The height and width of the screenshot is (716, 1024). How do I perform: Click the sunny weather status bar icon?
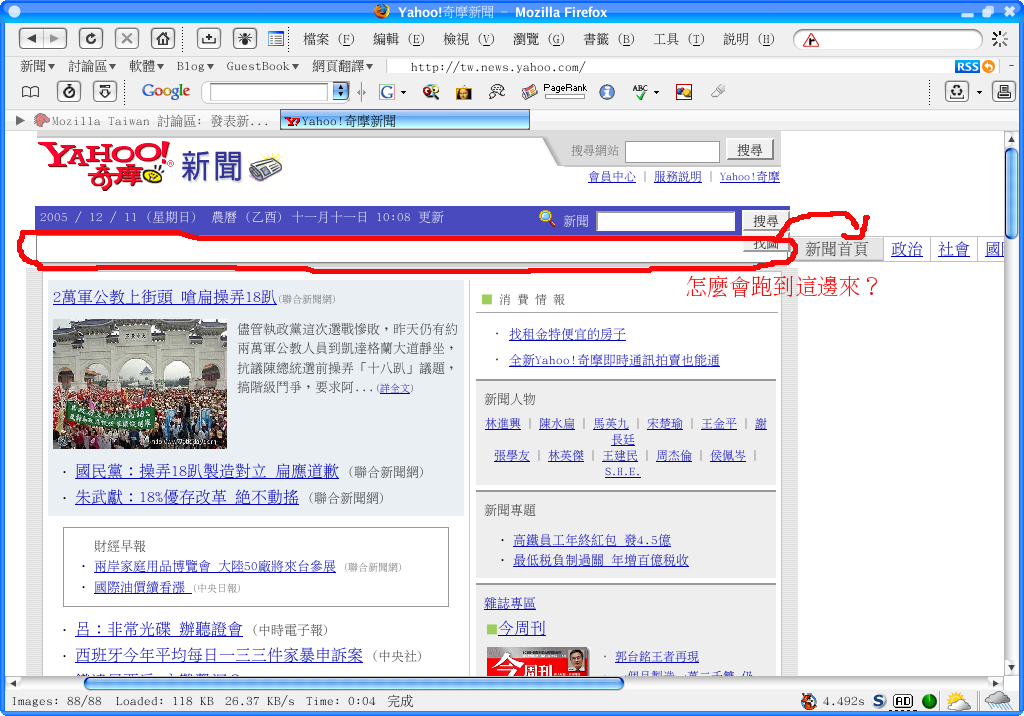[x=958, y=701]
